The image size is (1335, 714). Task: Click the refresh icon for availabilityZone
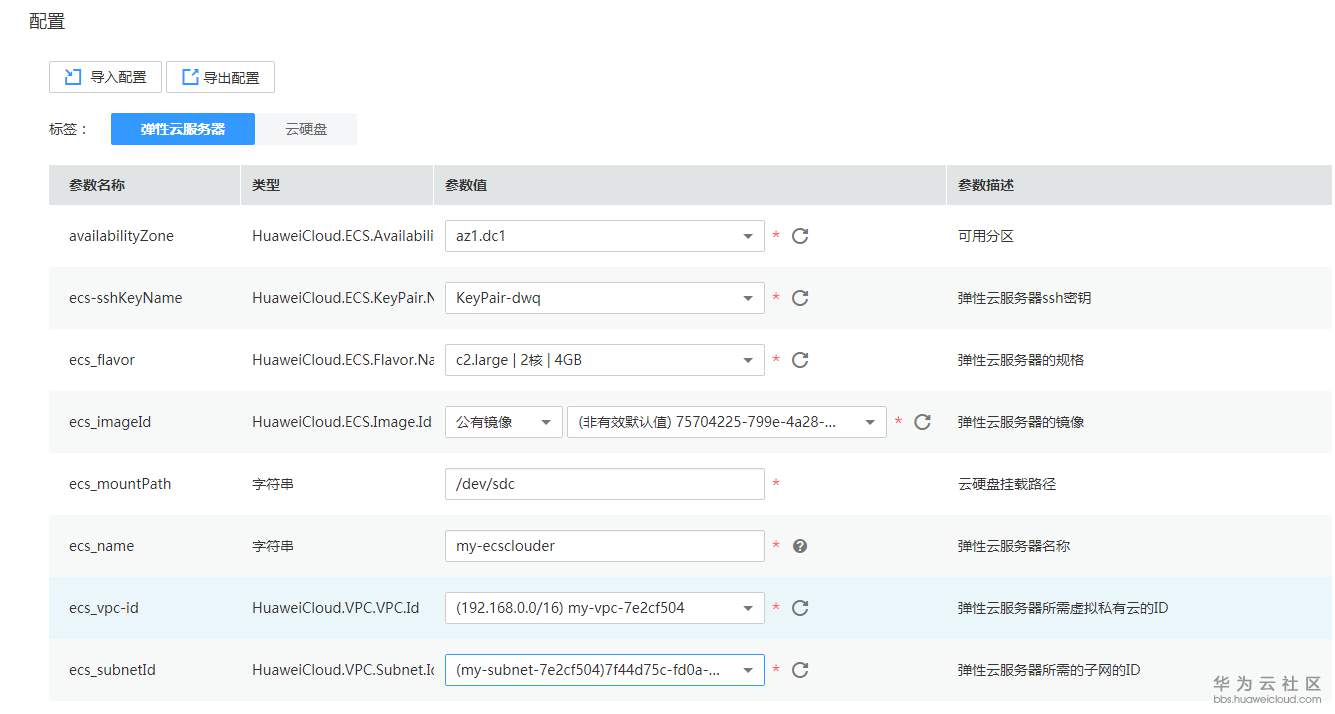pyautogui.click(x=800, y=236)
